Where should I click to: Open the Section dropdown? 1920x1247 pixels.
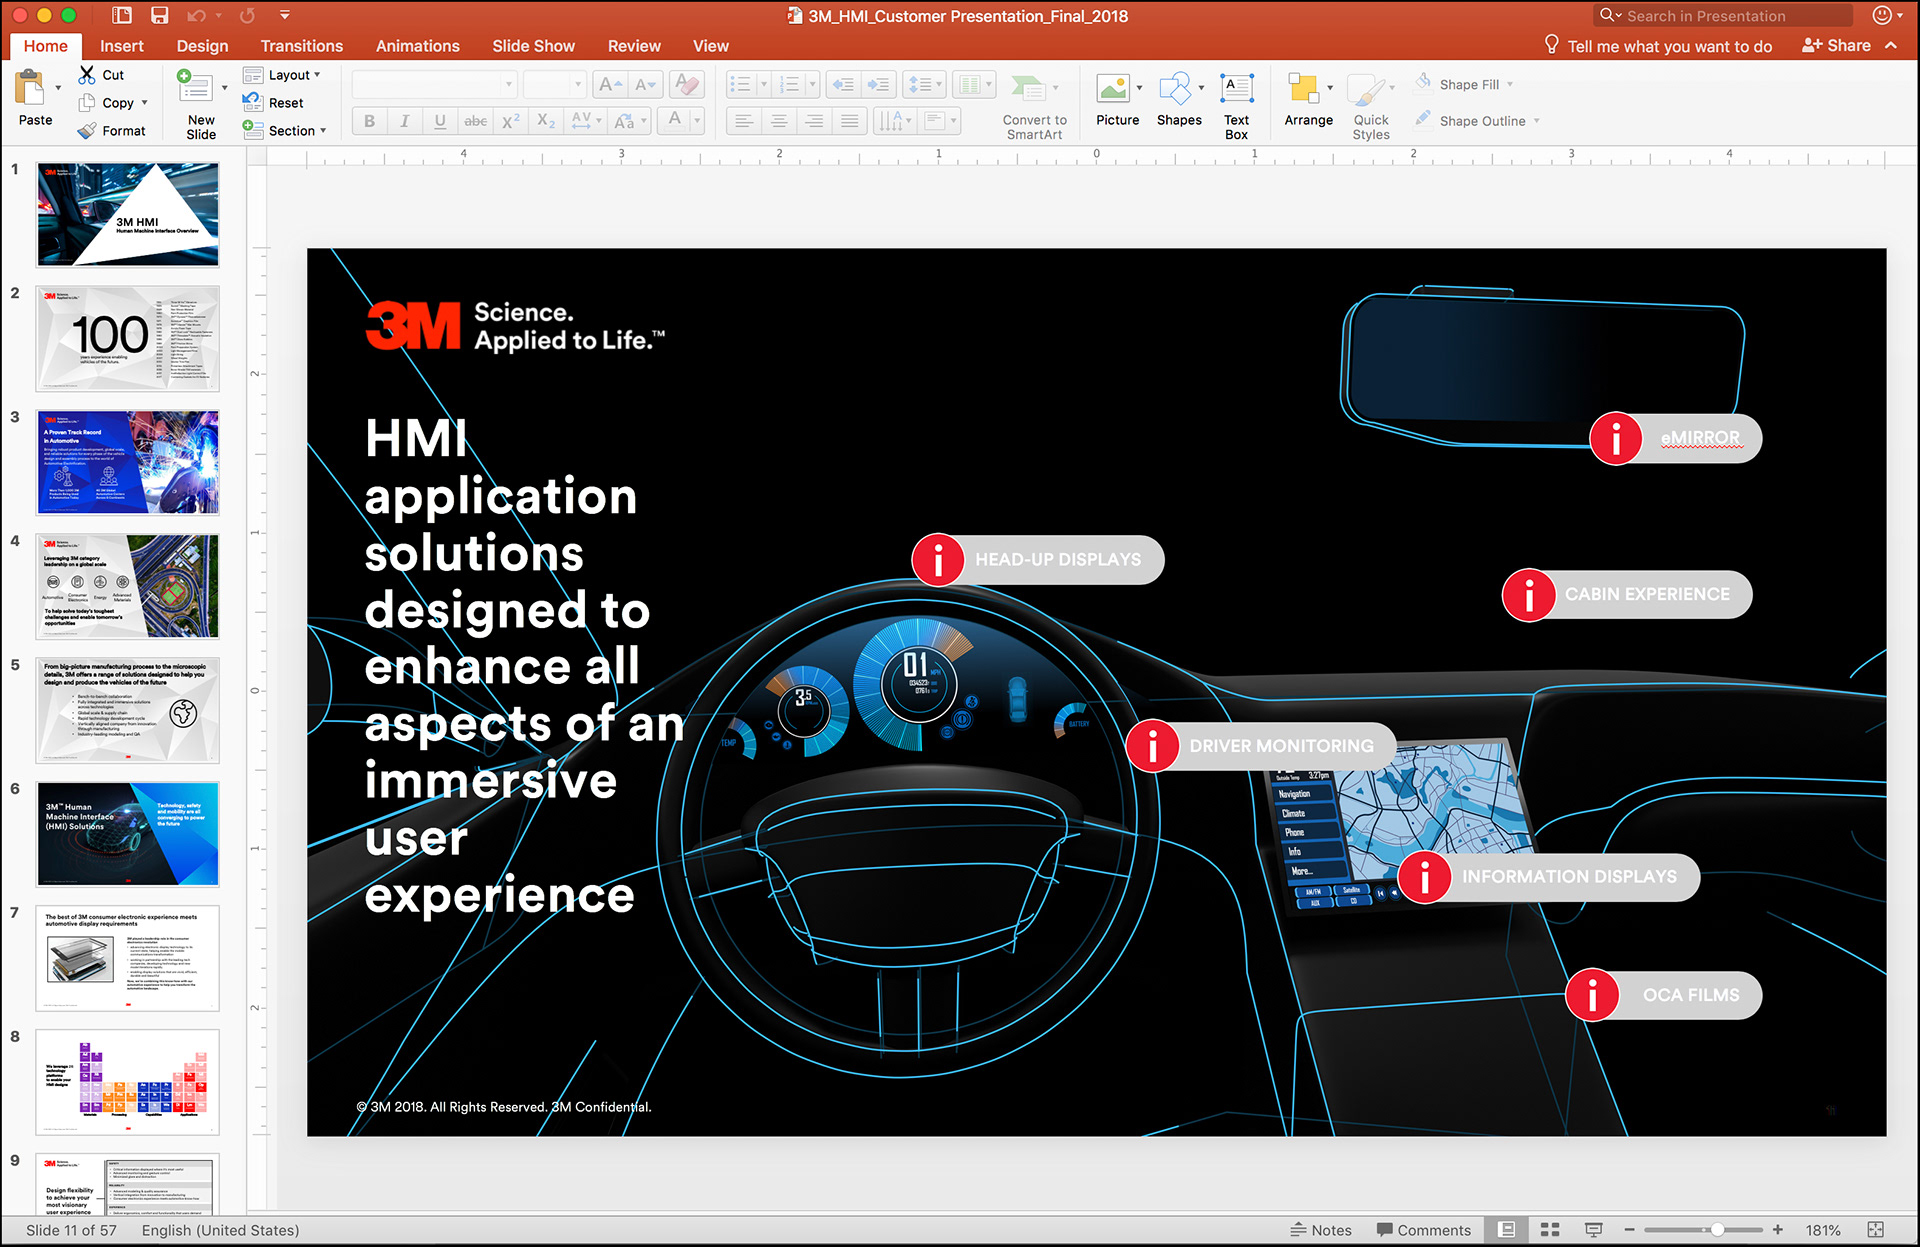coord(284,130)
